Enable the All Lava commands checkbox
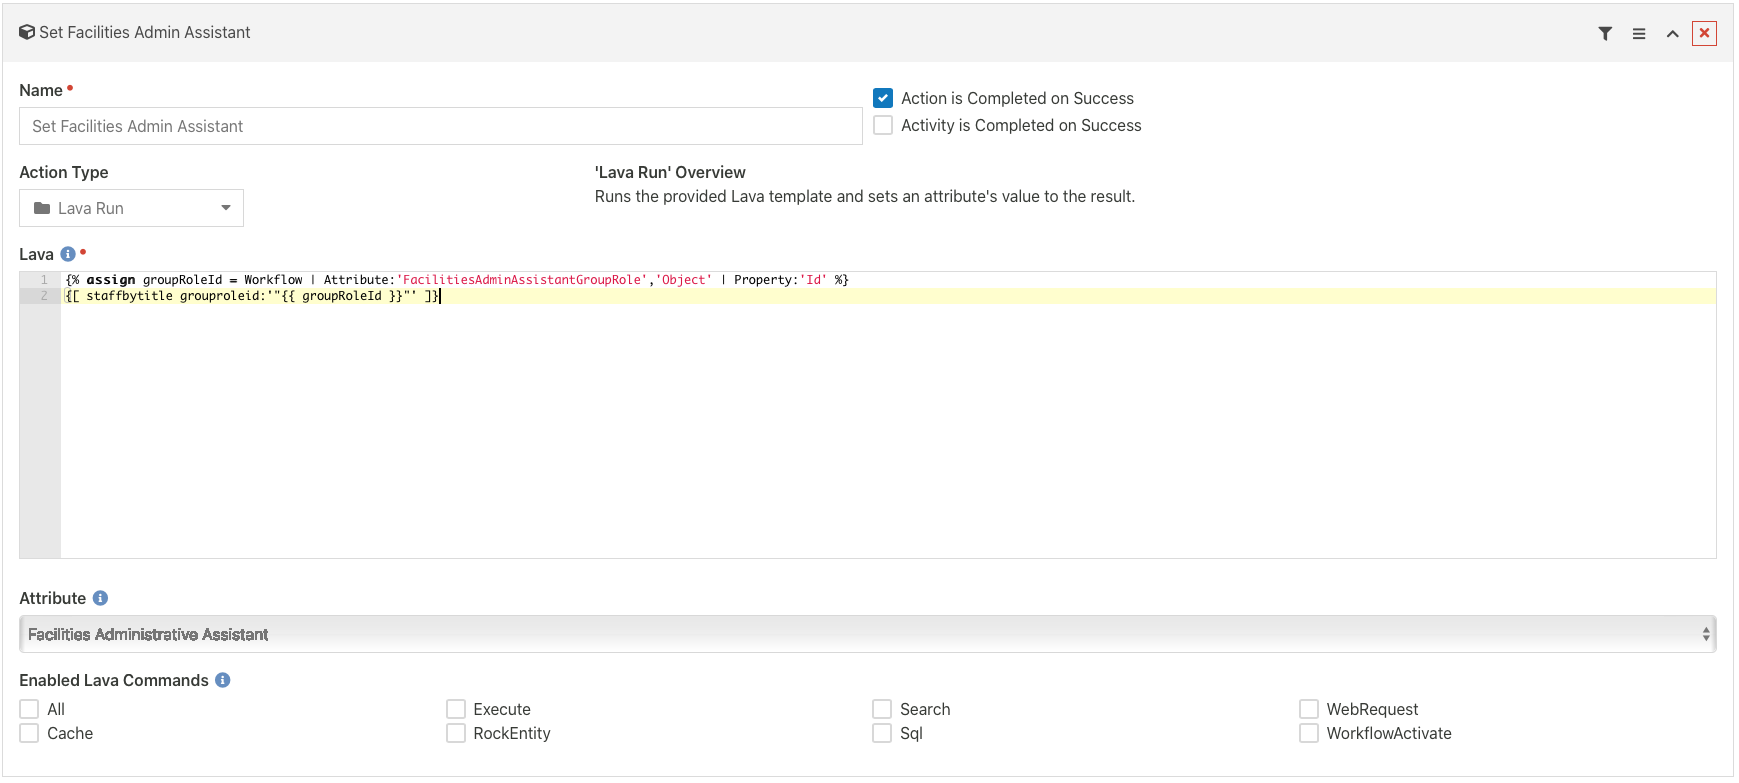 point(30,709)
